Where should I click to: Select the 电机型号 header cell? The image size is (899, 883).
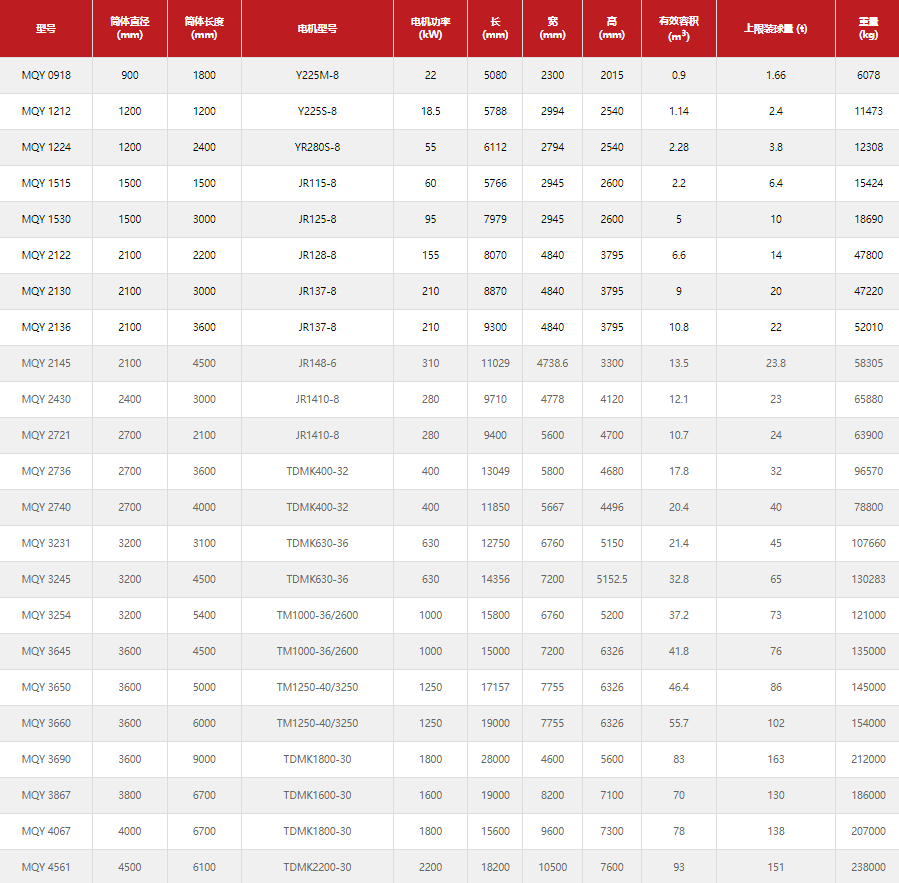tap(317, 29)
